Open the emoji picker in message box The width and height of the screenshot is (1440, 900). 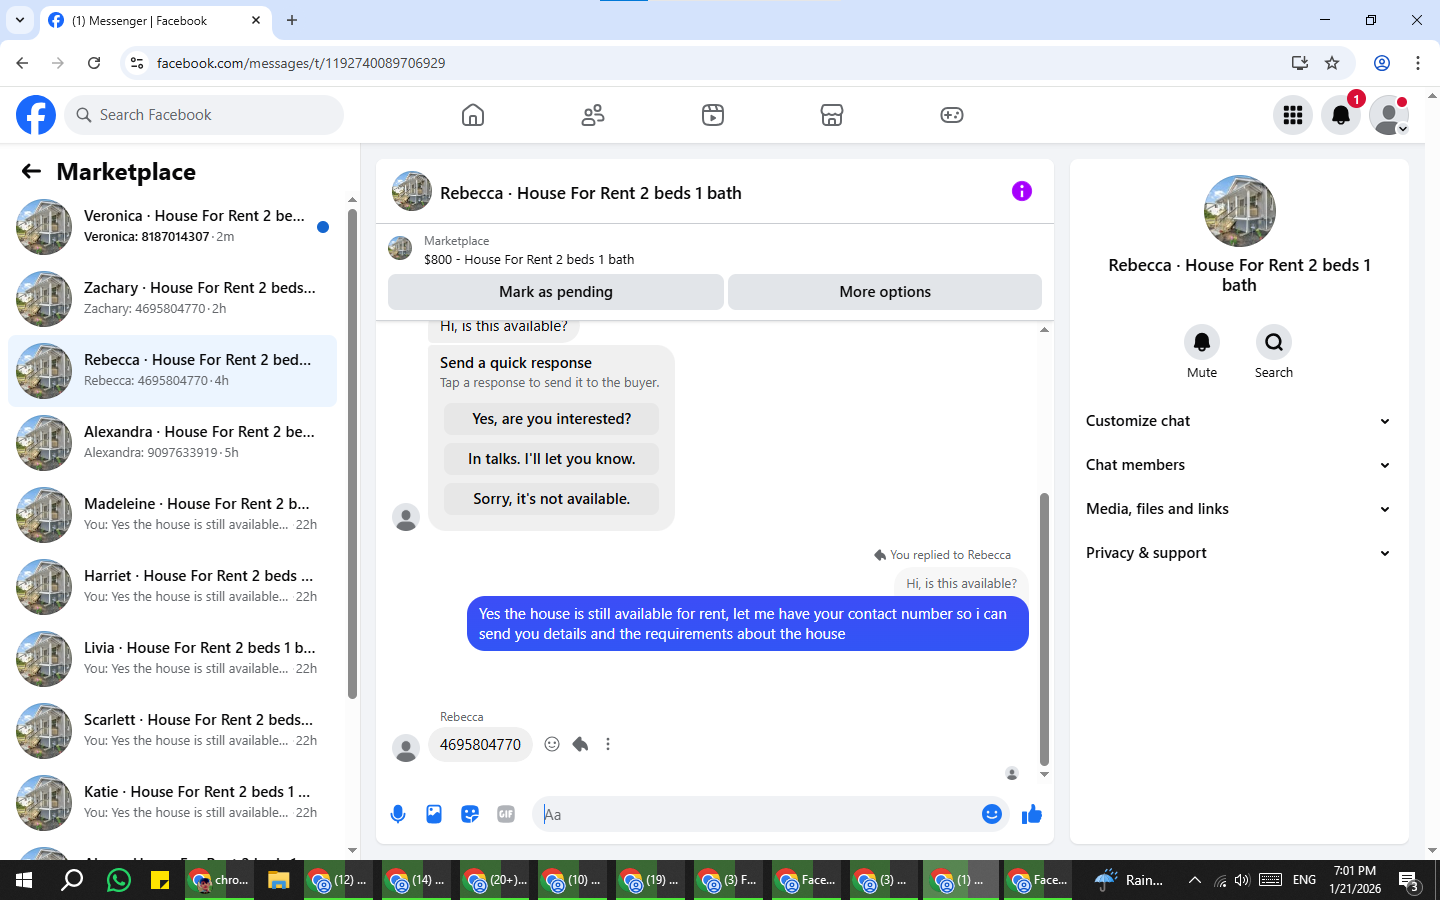[992, 814]
